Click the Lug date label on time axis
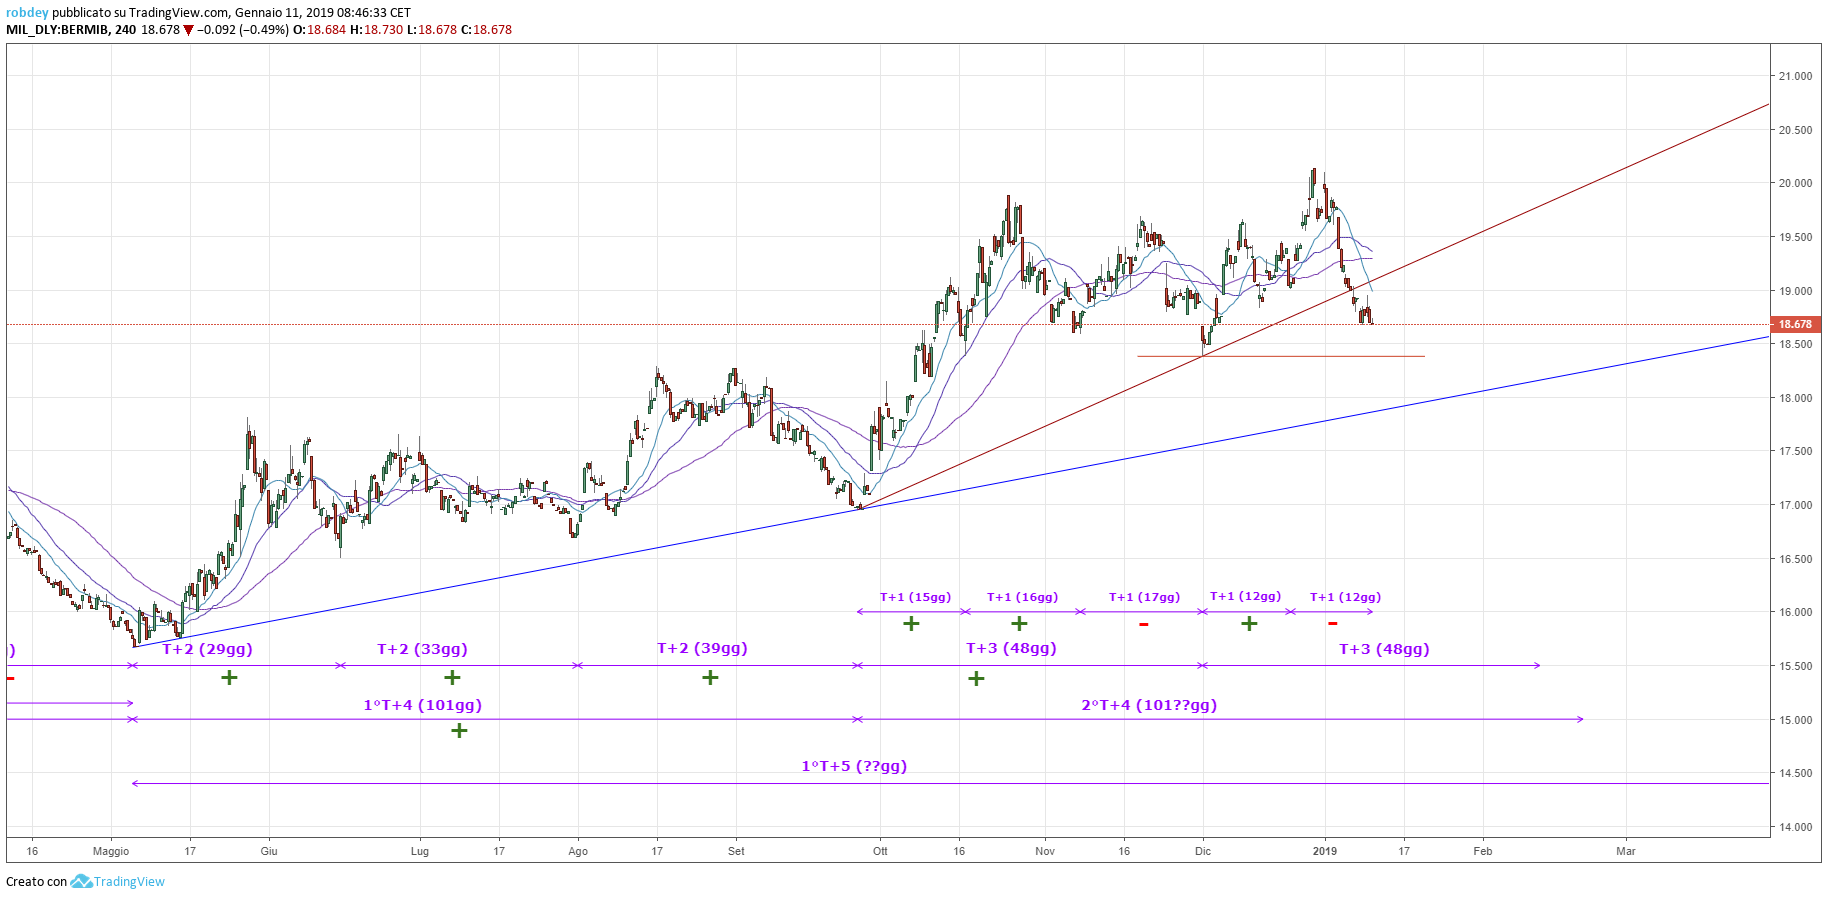Viewport: 1828px width, 899px height. pos(420,851)
